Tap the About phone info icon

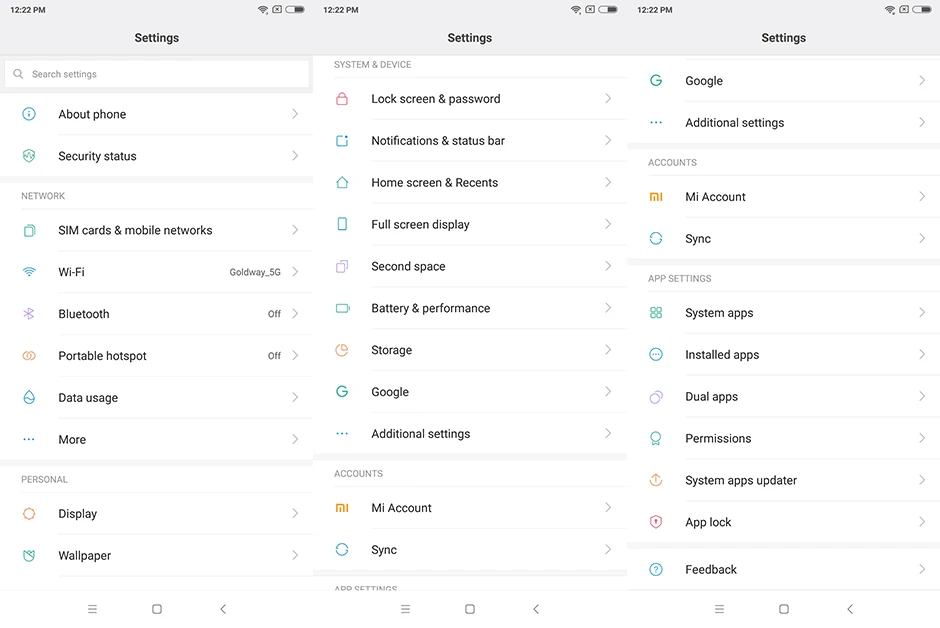point(29,114)
